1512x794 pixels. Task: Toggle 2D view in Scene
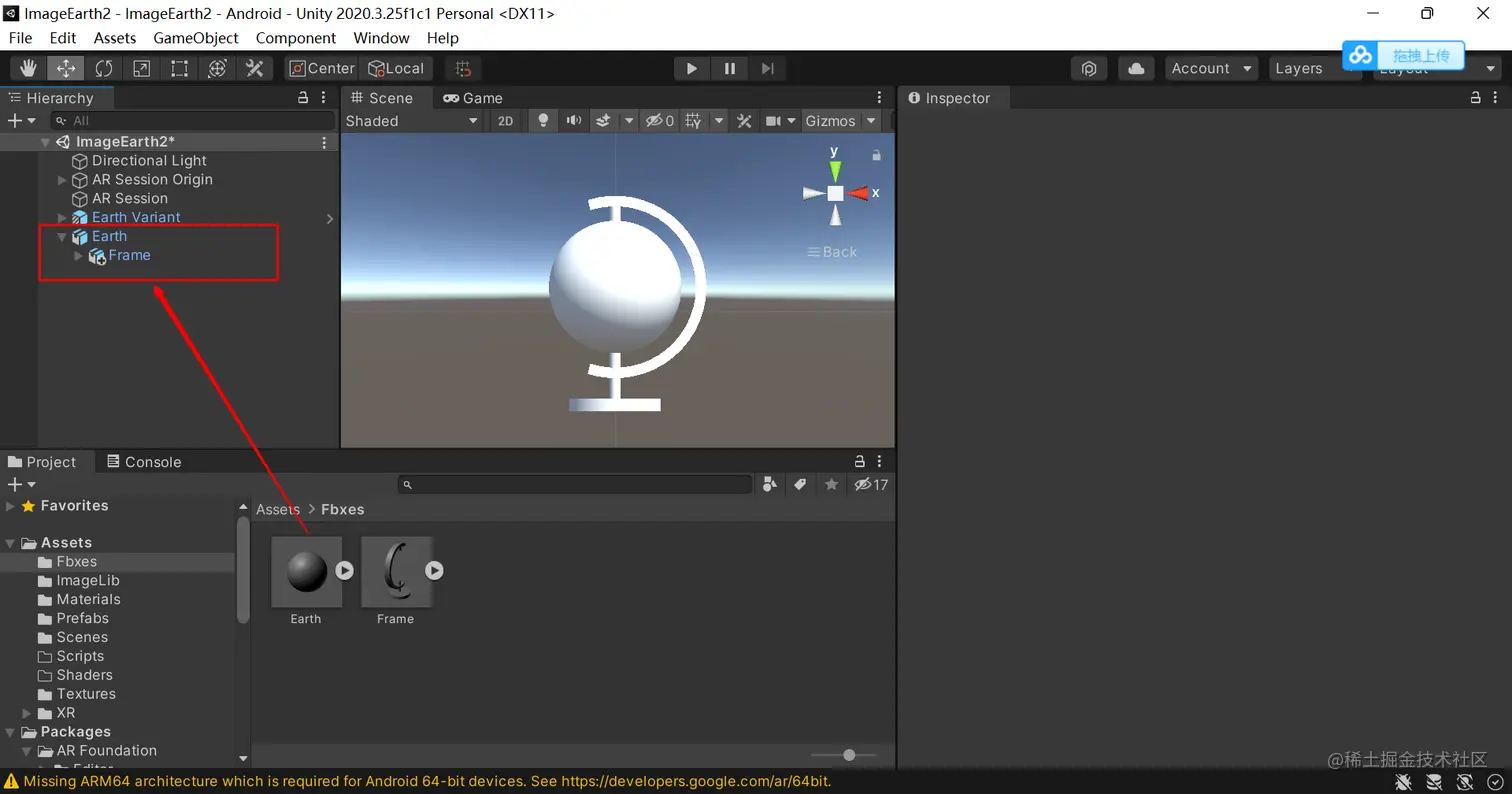506,121
